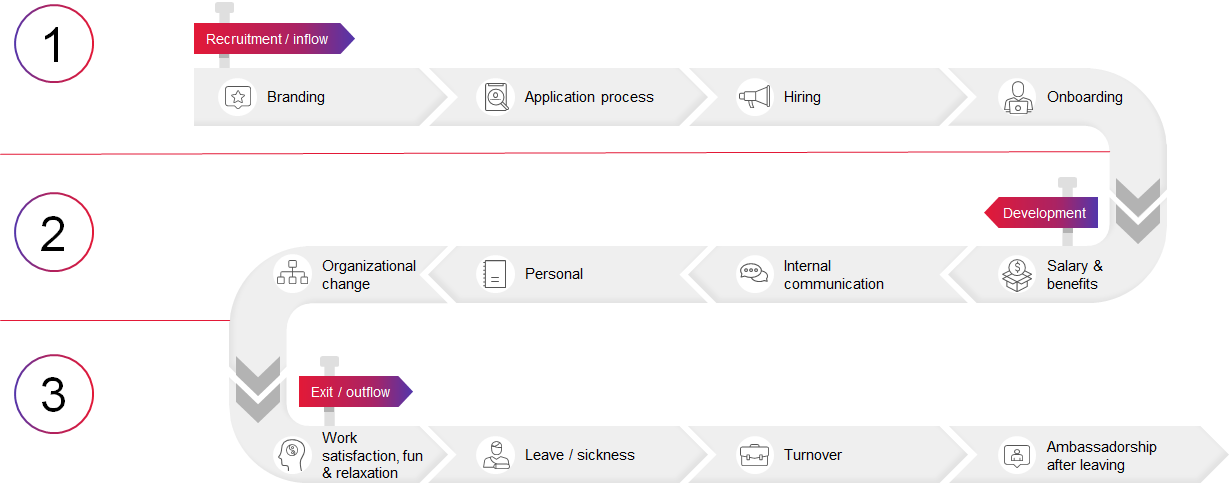Select the Organizational change hierarchy icon
Screen dimensions: 1229x490
(x=292, y=274)
